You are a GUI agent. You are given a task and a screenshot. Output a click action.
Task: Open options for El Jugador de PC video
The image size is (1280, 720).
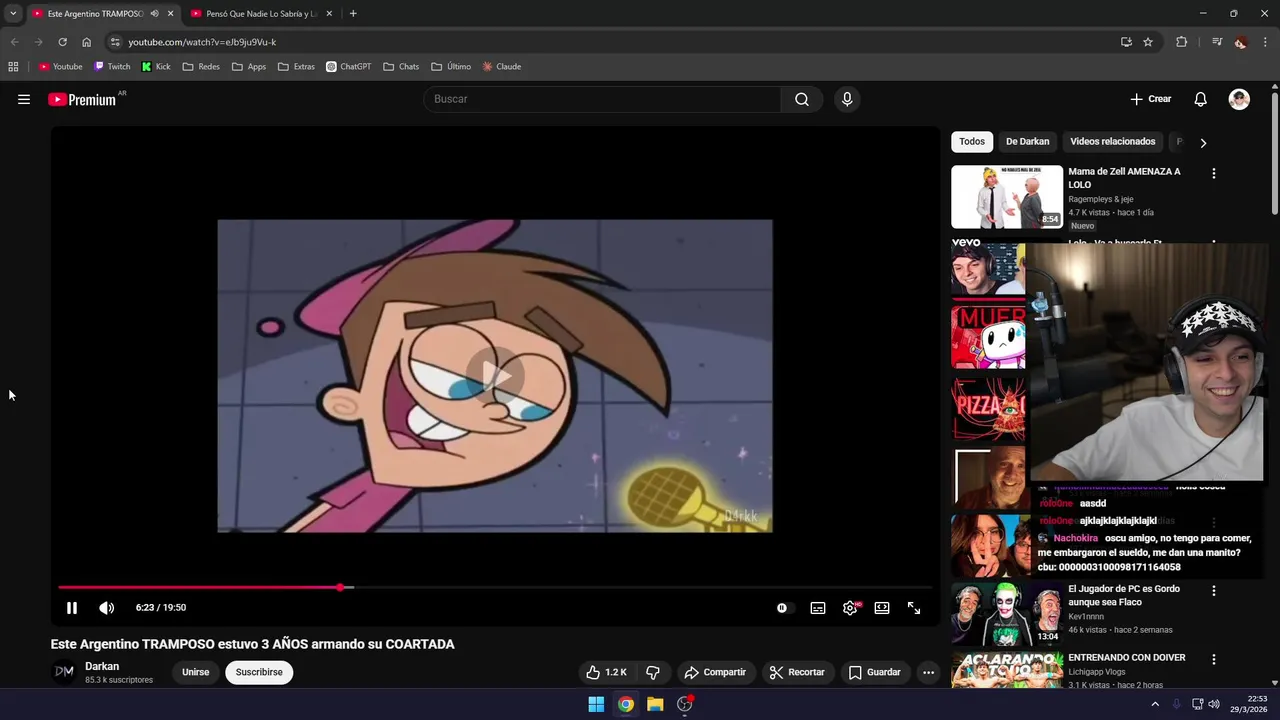coord(1214,591)
